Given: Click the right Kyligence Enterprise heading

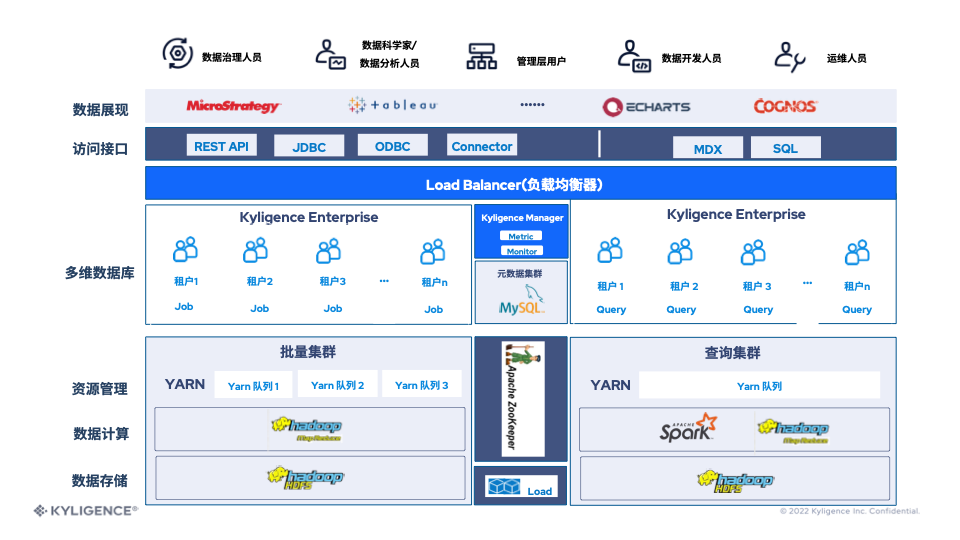Looking at the screenshot, I should coord(736,214).
